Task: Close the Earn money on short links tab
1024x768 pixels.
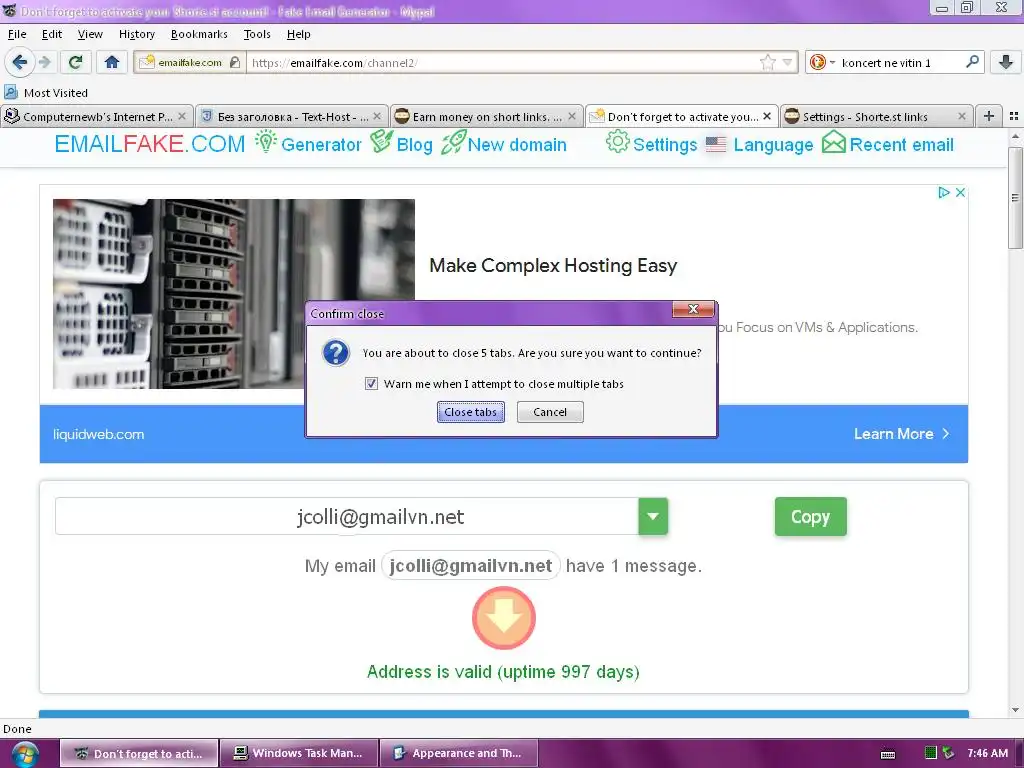Action: pyautogui.click(x=572, y=116)
